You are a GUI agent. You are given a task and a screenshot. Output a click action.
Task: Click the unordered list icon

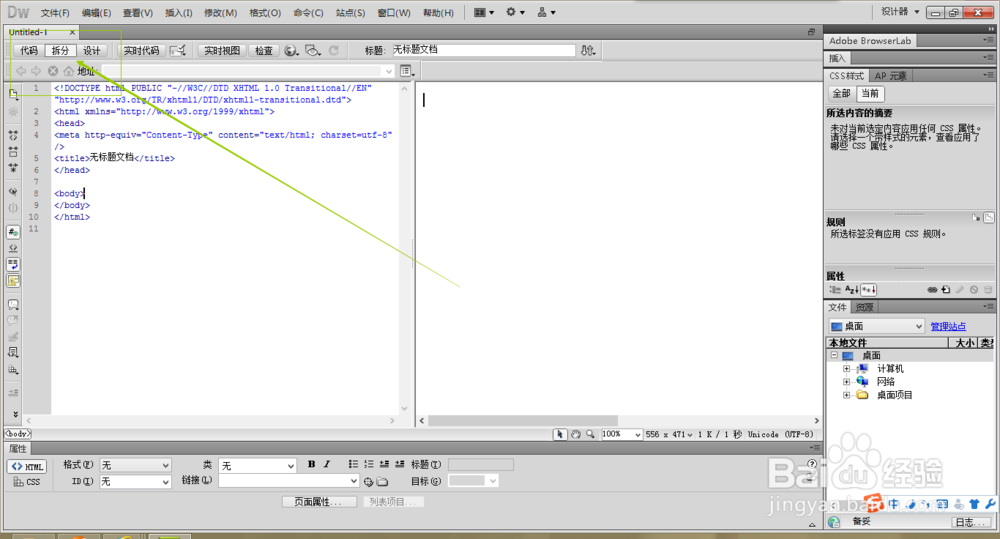pos(353,464)
